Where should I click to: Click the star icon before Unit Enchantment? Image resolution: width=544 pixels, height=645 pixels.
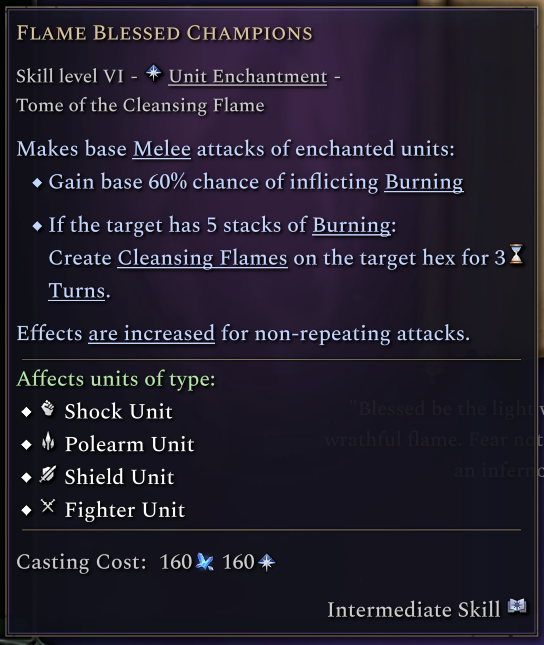153,73
